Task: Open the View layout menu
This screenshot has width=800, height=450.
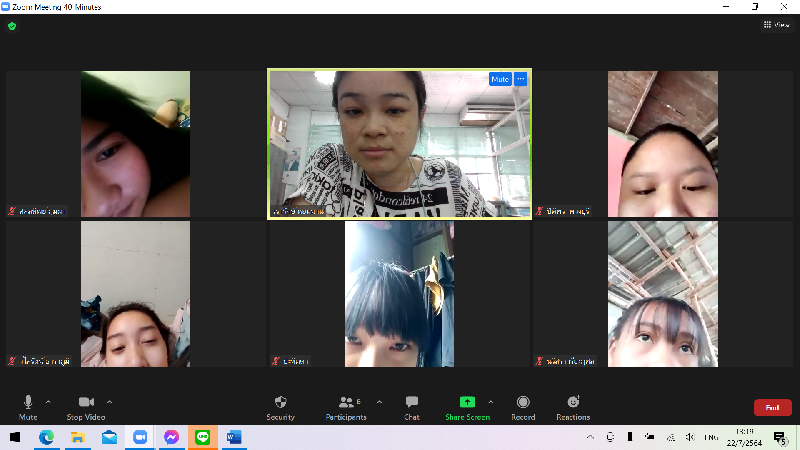Action: [x=775, y=25]
